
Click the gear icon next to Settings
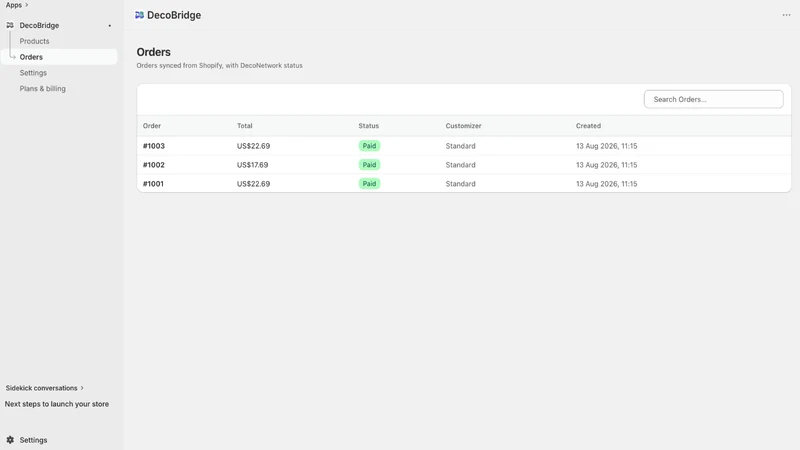10,440
